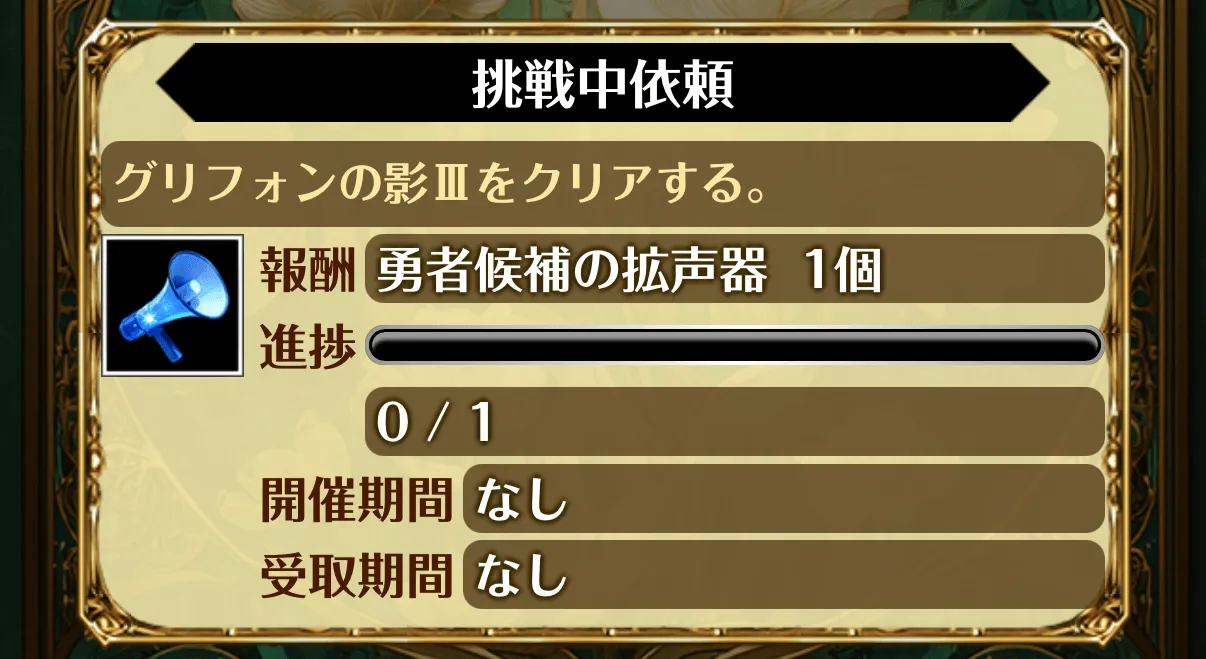The image size is (1206, 659).
Task: Tap the 0 / 1 progress counter field
Action: [735, 420]
